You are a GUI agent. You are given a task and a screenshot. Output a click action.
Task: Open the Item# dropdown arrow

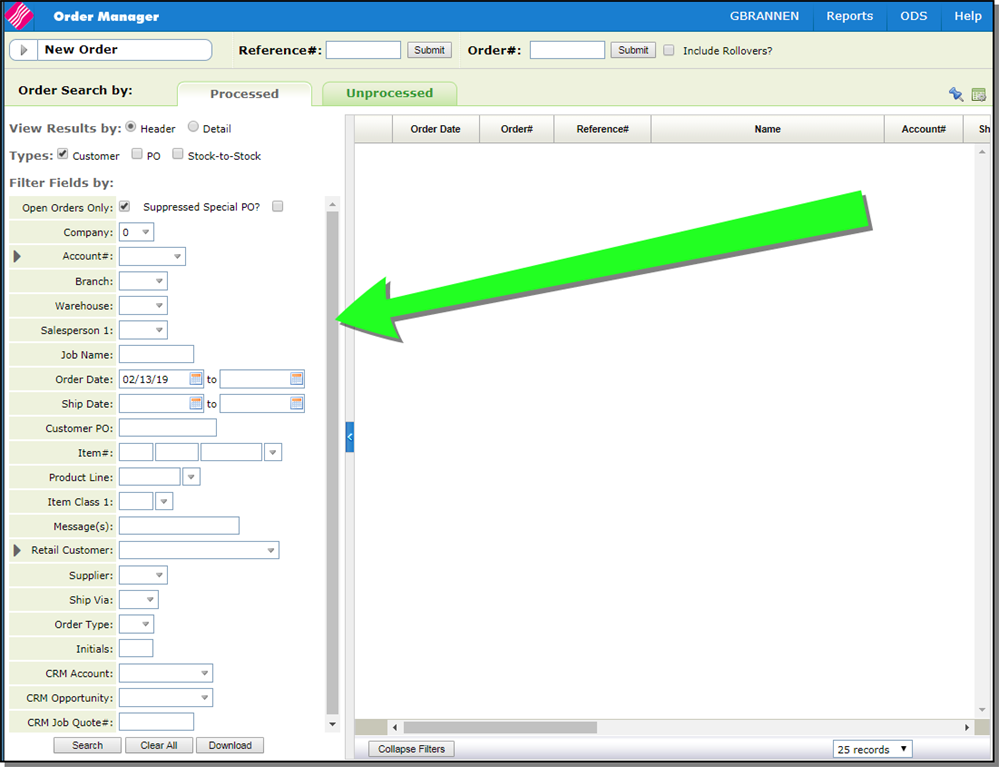click(273, 452)
